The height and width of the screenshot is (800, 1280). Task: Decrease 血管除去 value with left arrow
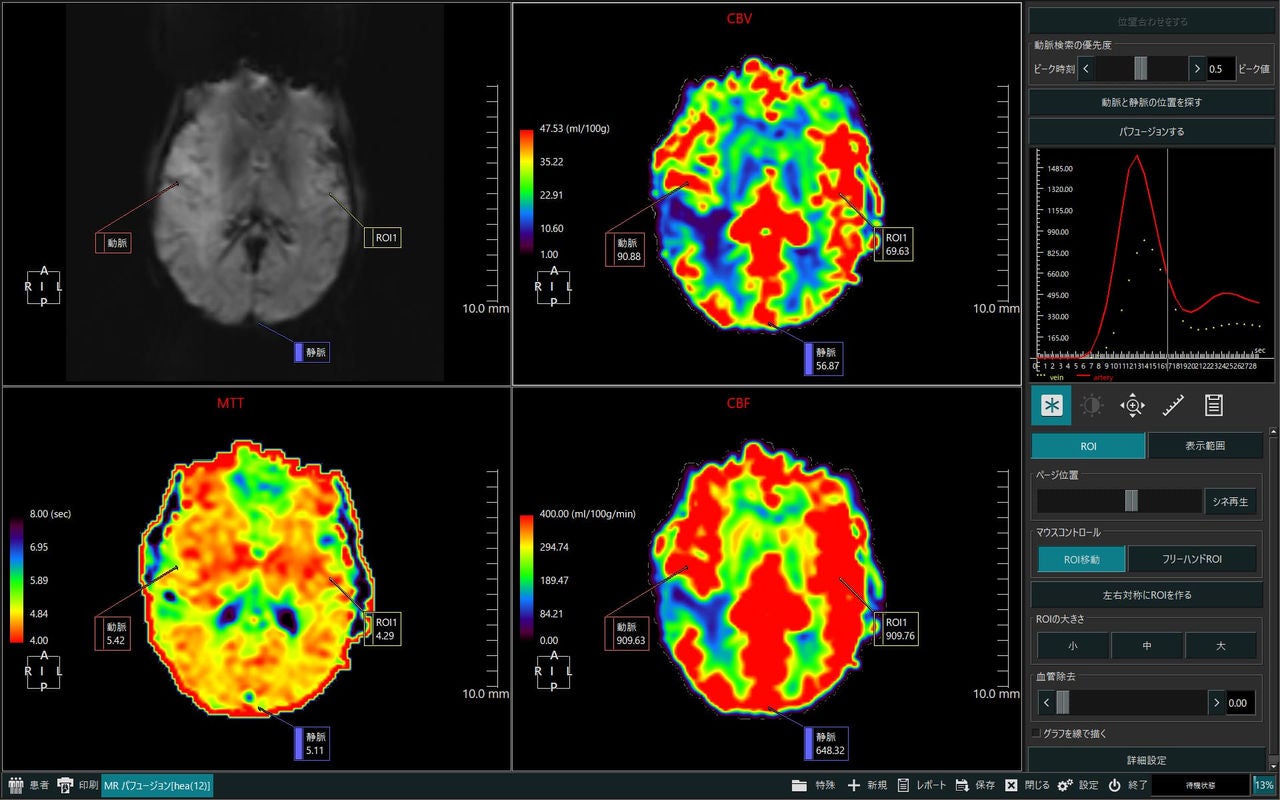(1046, 703)
